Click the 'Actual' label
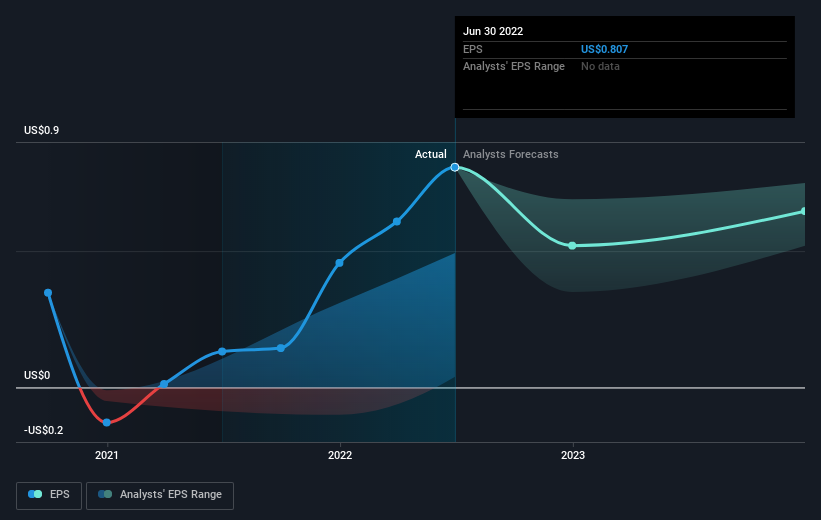 coord(431,154)
